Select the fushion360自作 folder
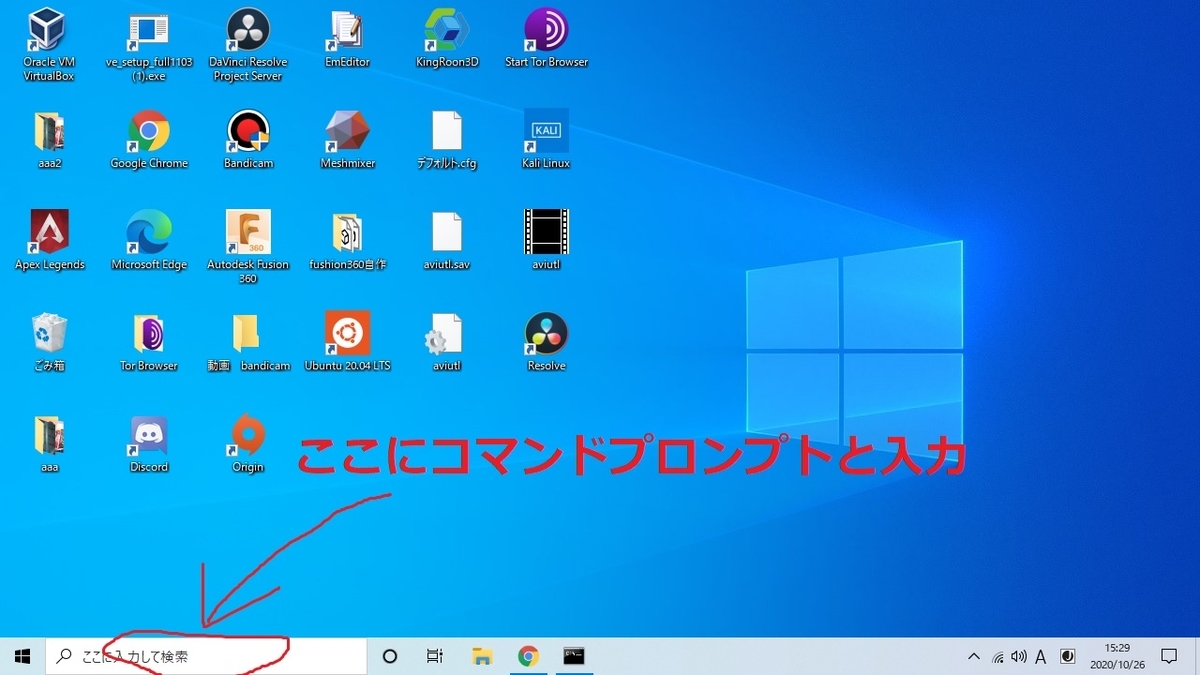Screen dimensions: 1200x675 pyautogui.click(x=347, y=242)
